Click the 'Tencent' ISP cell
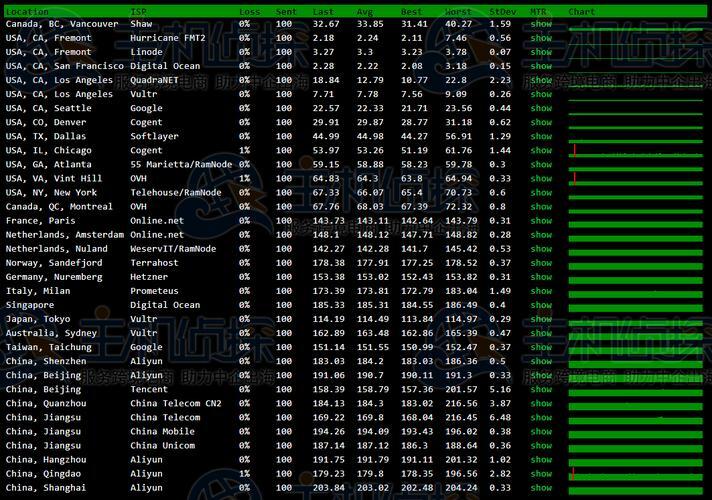The height and width of the screenshot is (500, 712). click(149, 390)
